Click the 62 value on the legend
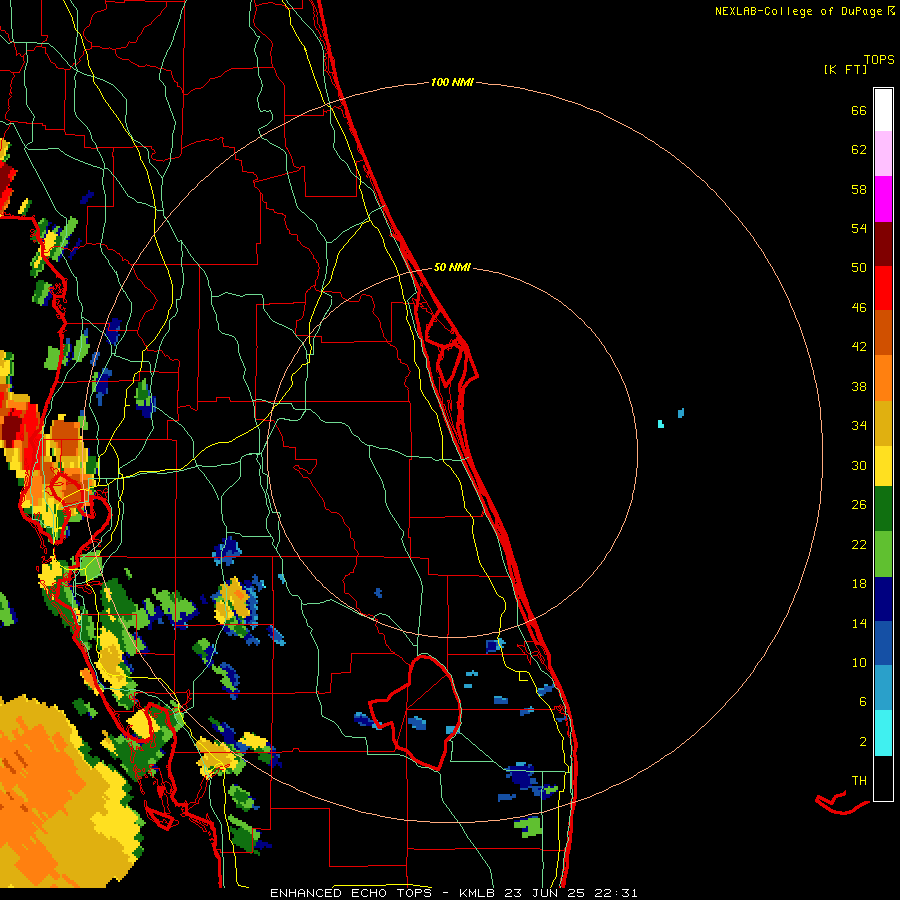This screenshot has height=900, width=900. pos(859,150)
